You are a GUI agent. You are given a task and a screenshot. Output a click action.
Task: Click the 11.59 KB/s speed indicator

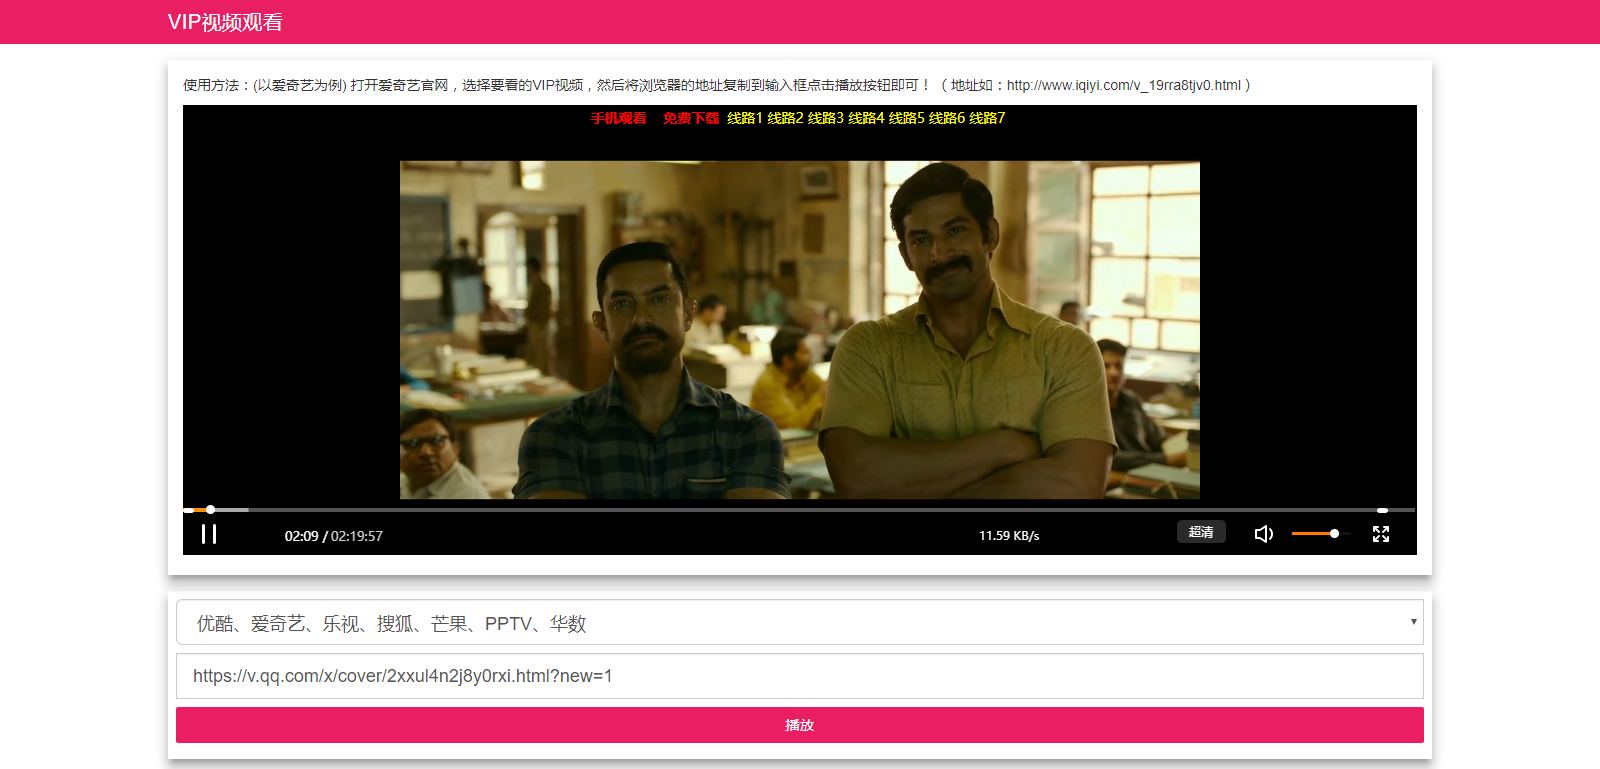(x=1009, y=536)
